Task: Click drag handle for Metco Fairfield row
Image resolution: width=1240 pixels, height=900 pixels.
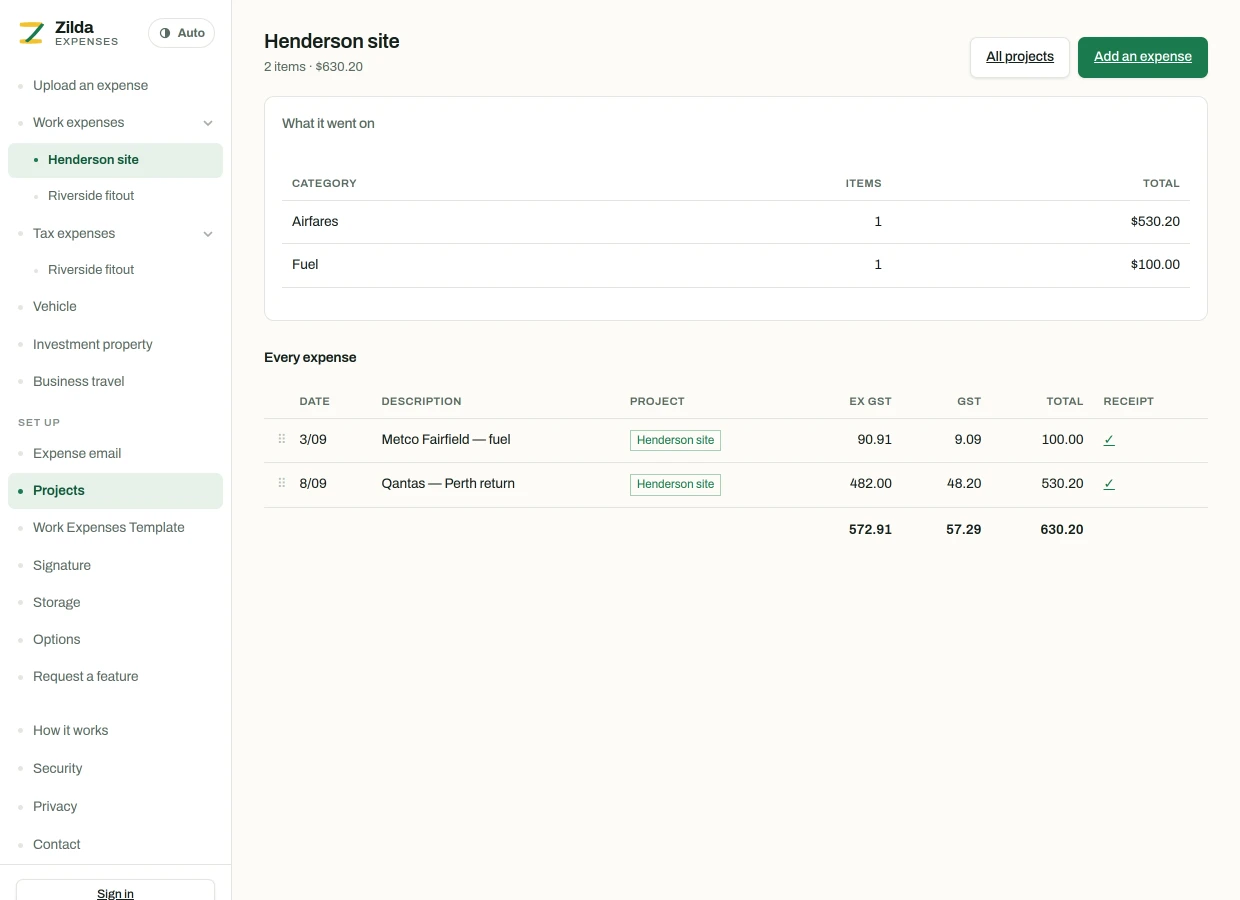Action: click(282, 439)
